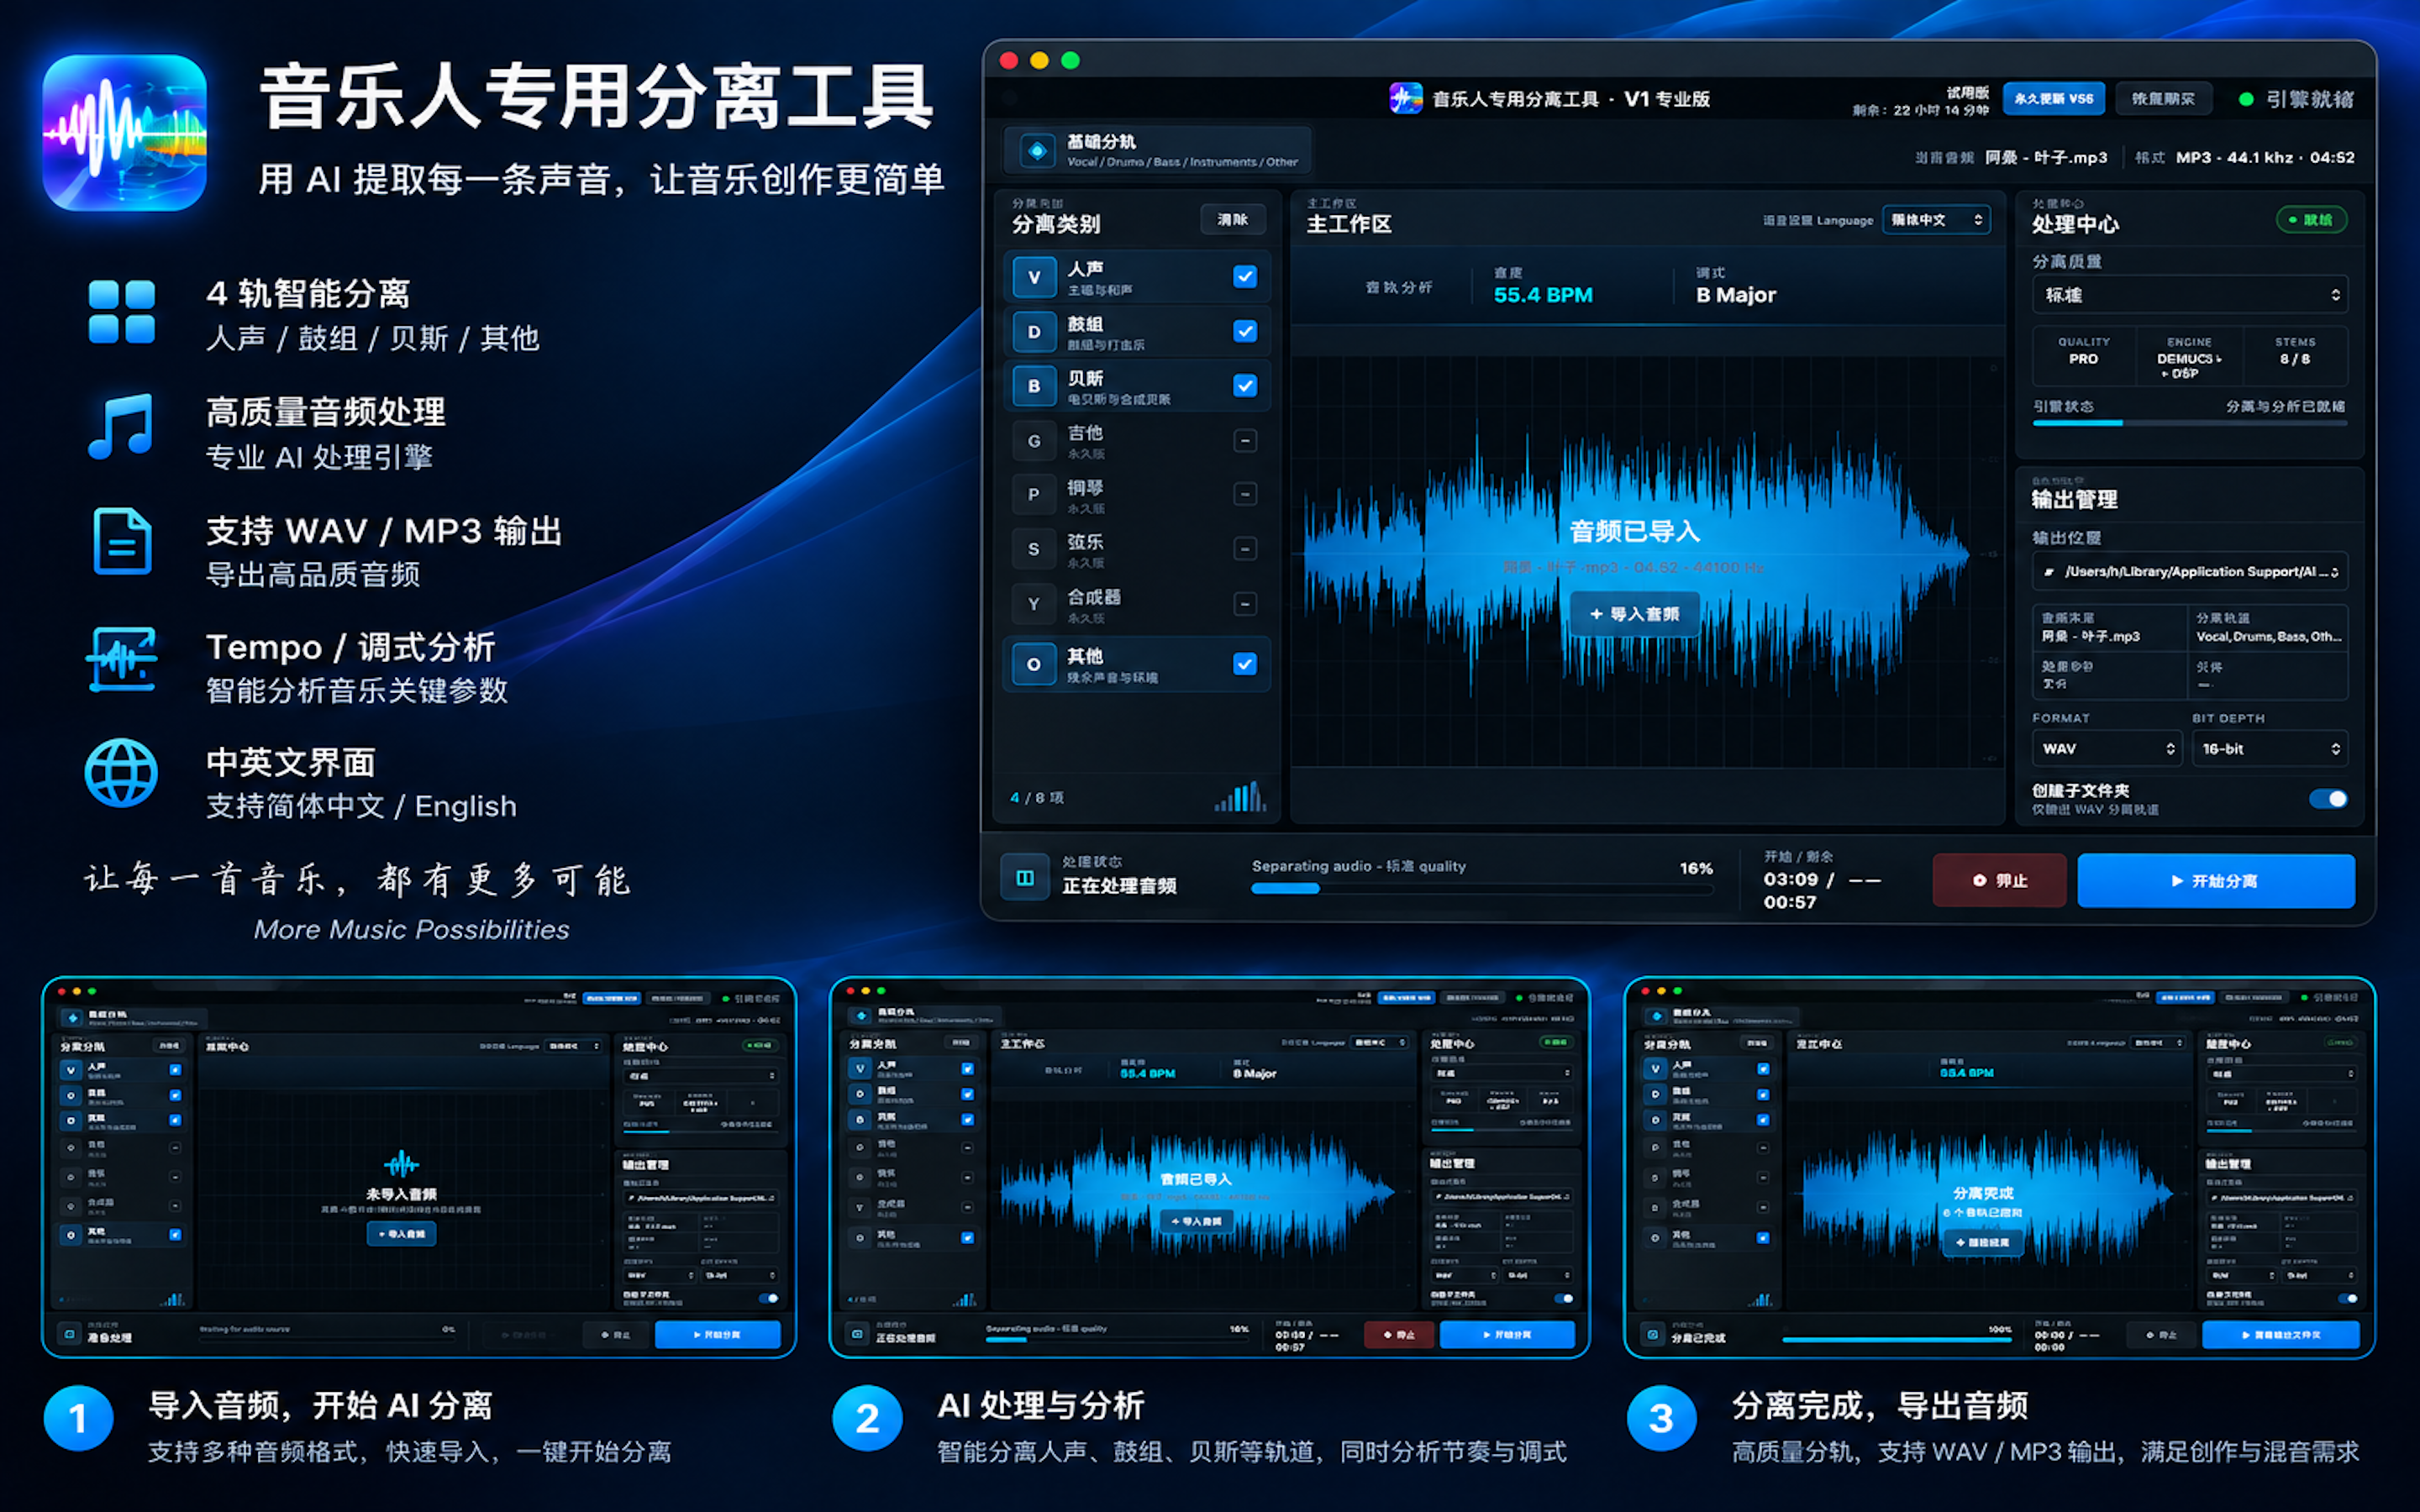
Task: Click the O icon of the 其他 track
Action: tap(1034, 664)
